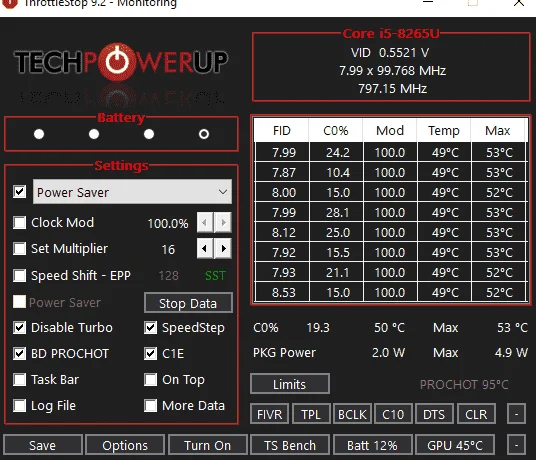The width and height of the screenshot is (536, 460).
Task: Click the C0% cell showing 10.4
Action: click(x=337, y=173)
